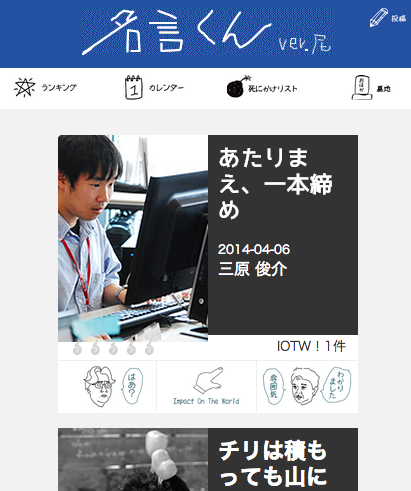Click date 2014-04-06

point(254,249)
